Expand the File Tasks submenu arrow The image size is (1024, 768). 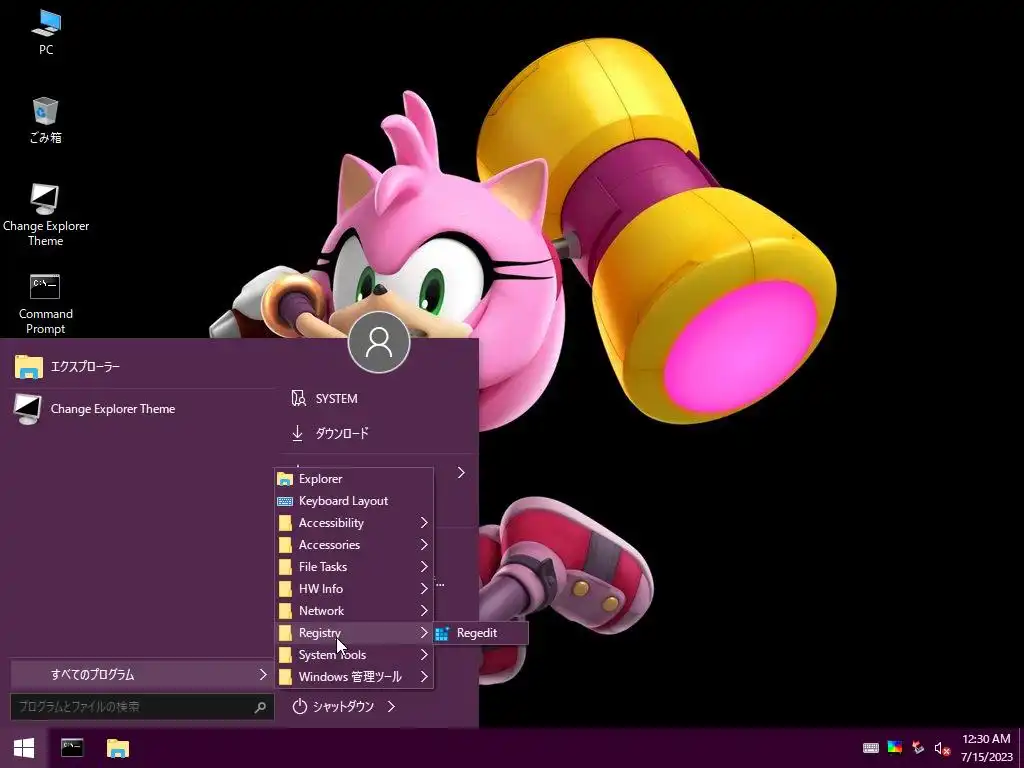(x=424, y=566)
